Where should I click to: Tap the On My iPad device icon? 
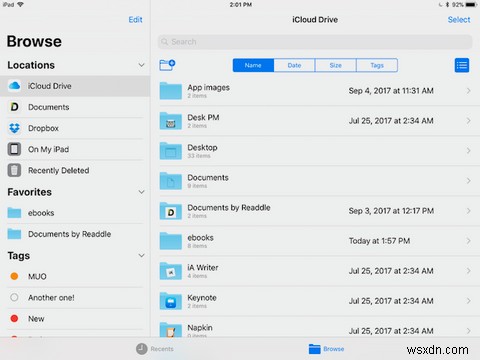(14, 149)
